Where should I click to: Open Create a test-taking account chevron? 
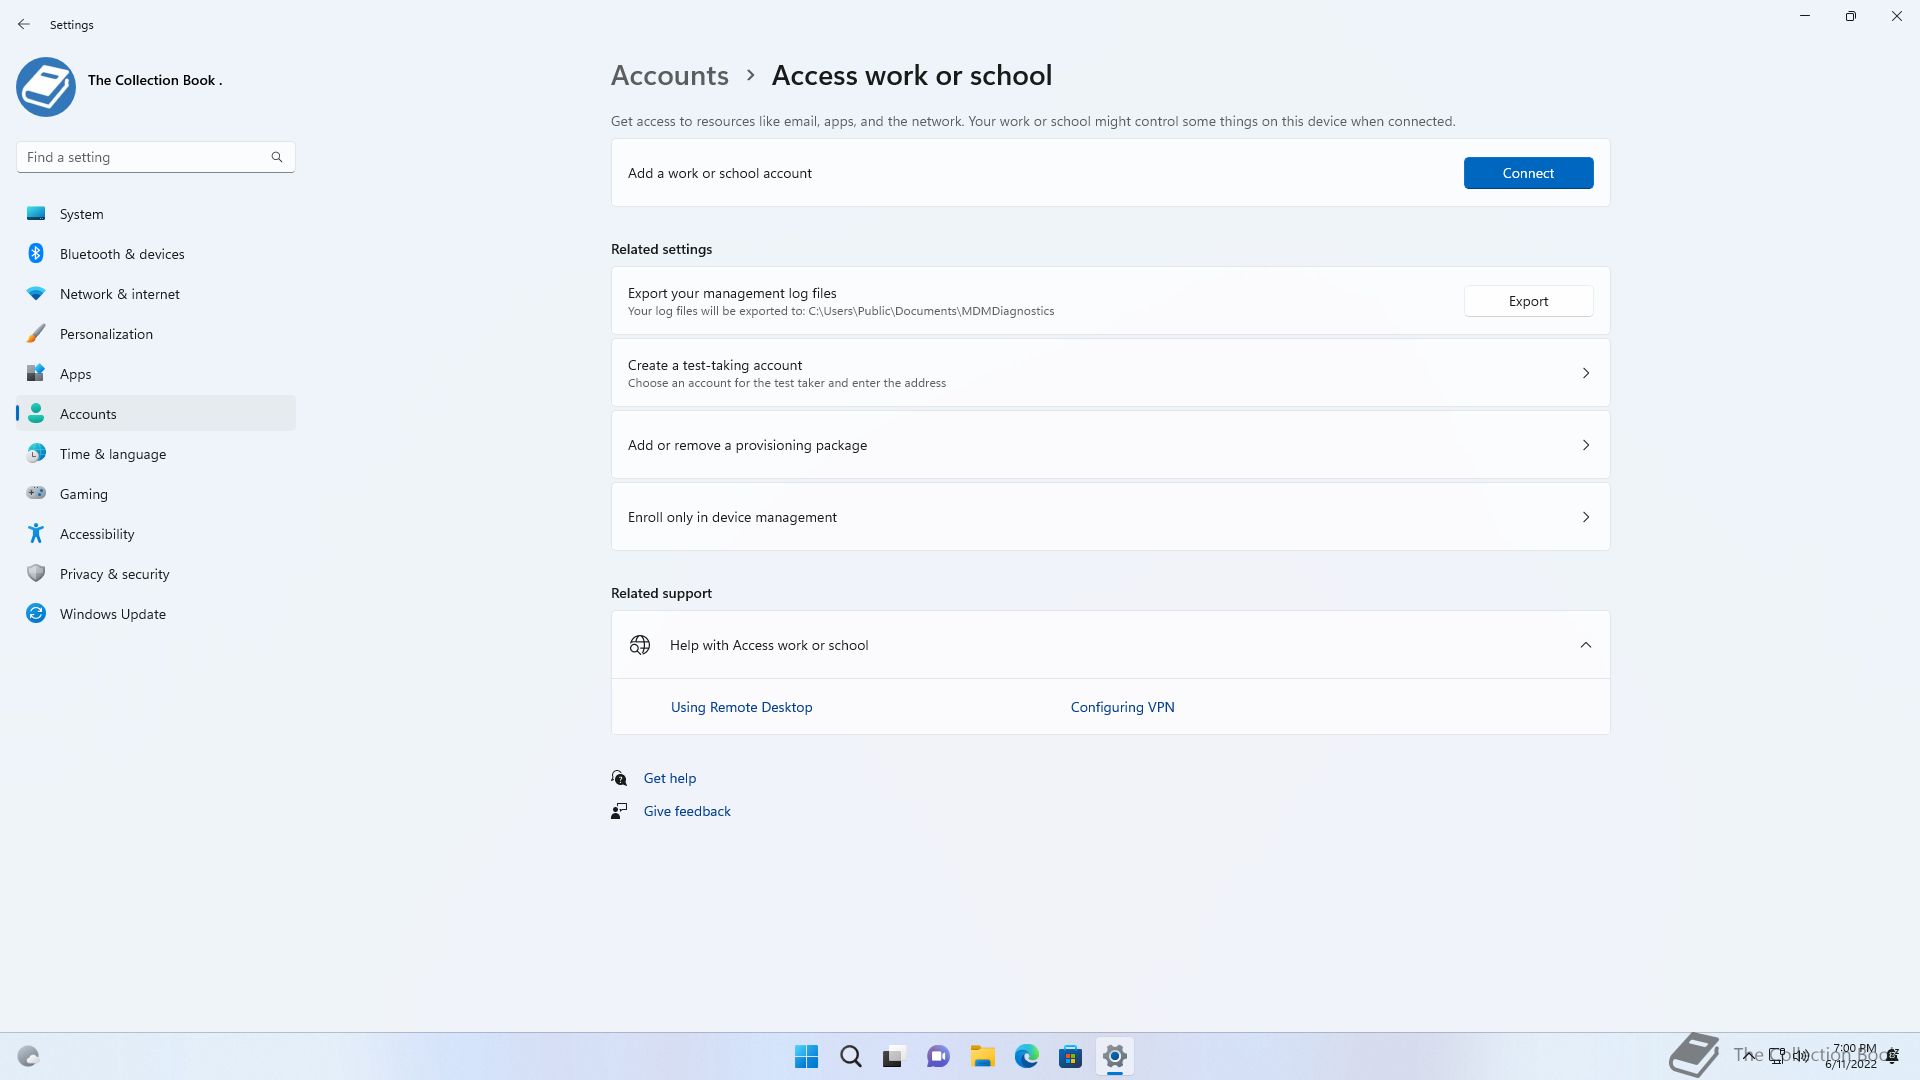coord(1585,373)
